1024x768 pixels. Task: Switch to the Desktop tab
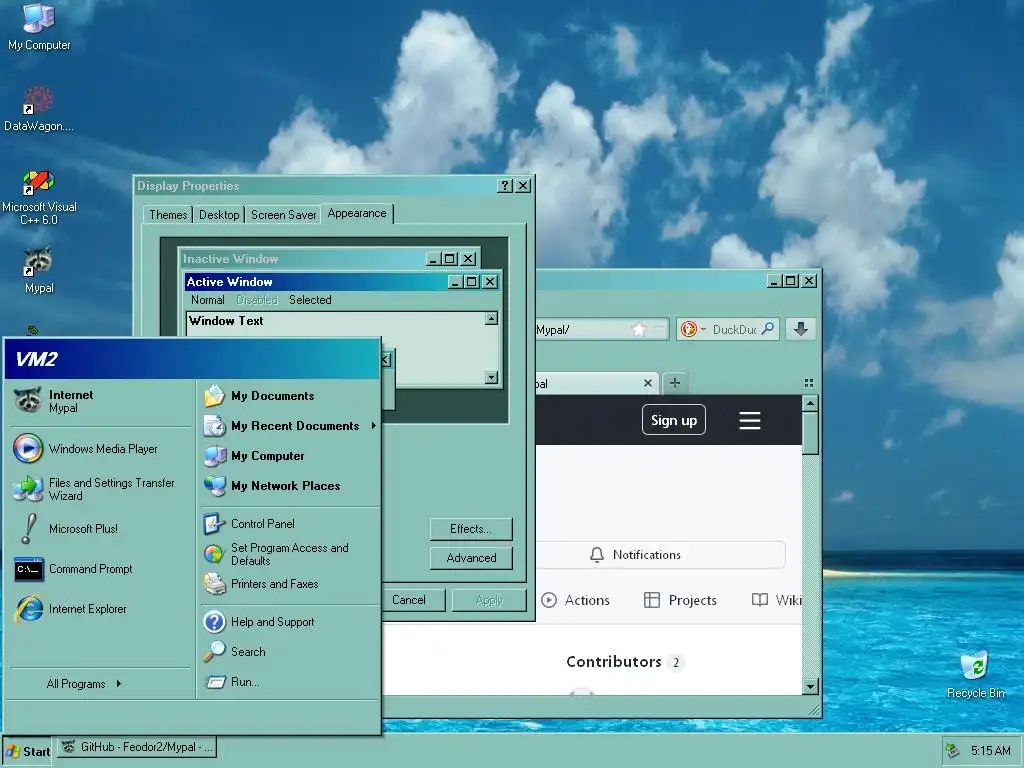click(x=219, y=215)
